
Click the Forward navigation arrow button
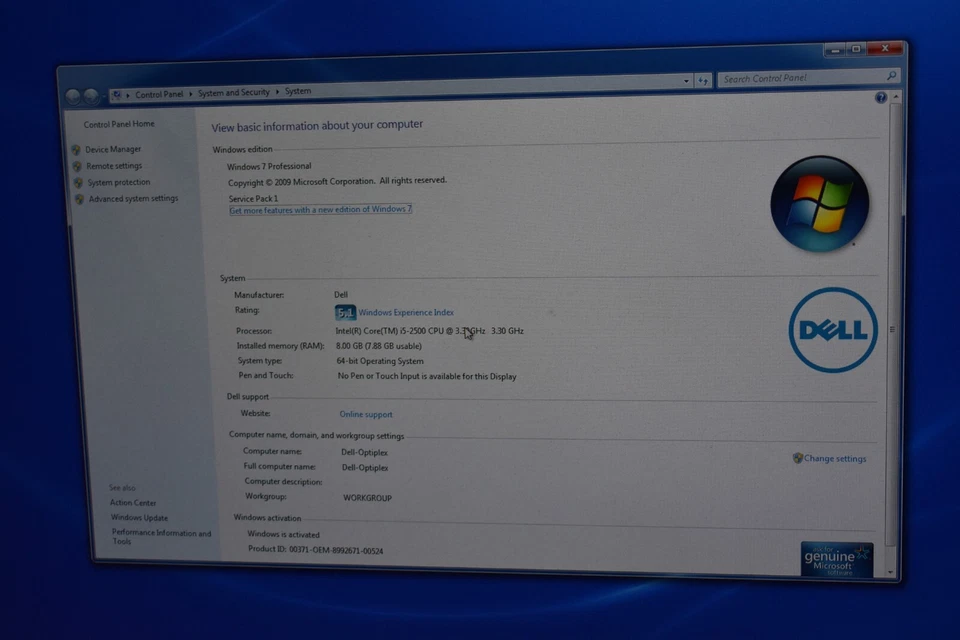click(x=91, y=96)
